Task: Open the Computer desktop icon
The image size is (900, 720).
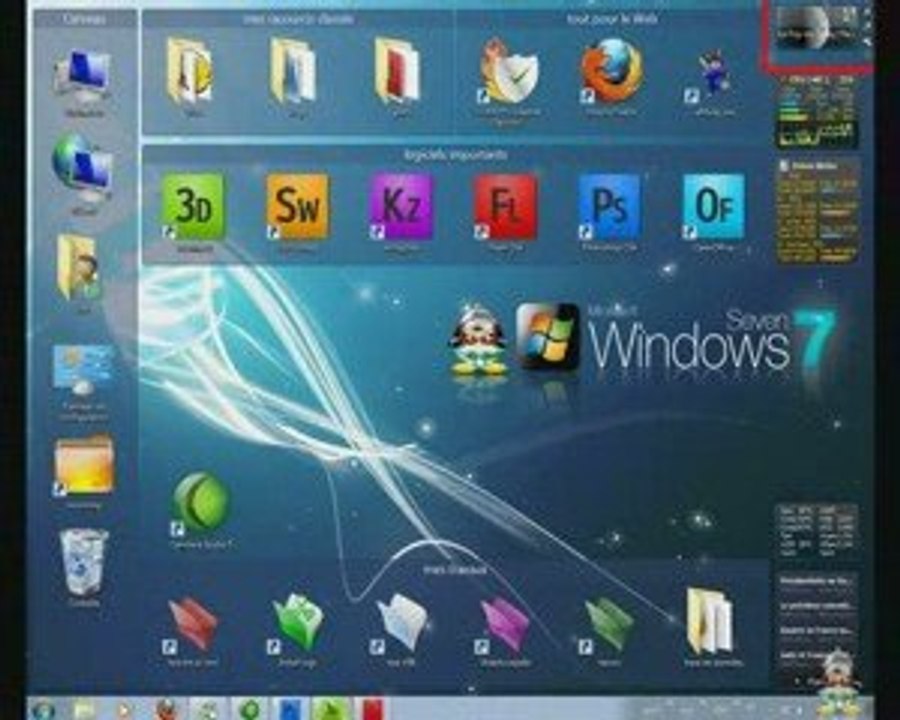Action: pos(84,77)
